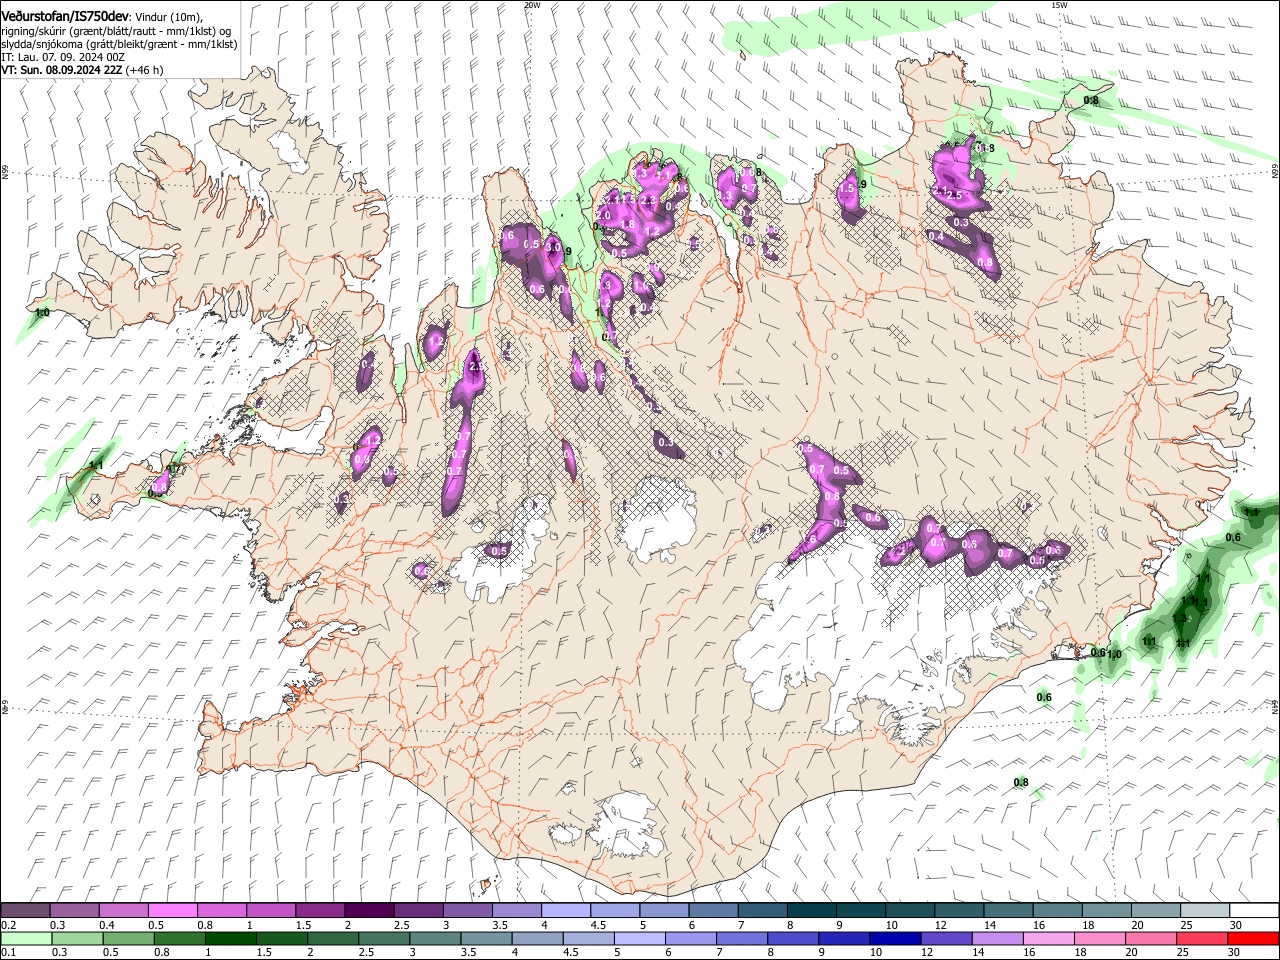
Task: Click the bright pink 0.5–0.8 swatch in upper legend row
Action: pos(172,910)
